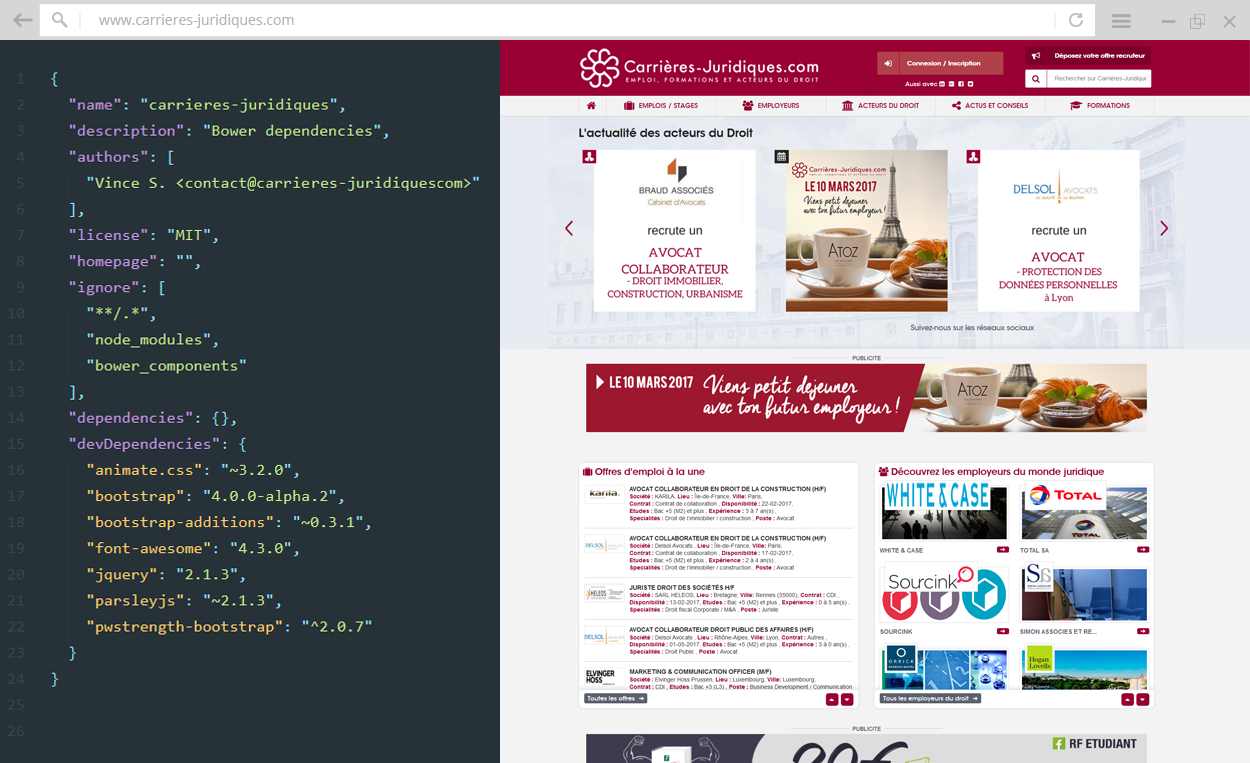Screen dimensions: 1250x763
Task: Click the people icon by Découvrez les employeurs
Action: tap(884, 472)
